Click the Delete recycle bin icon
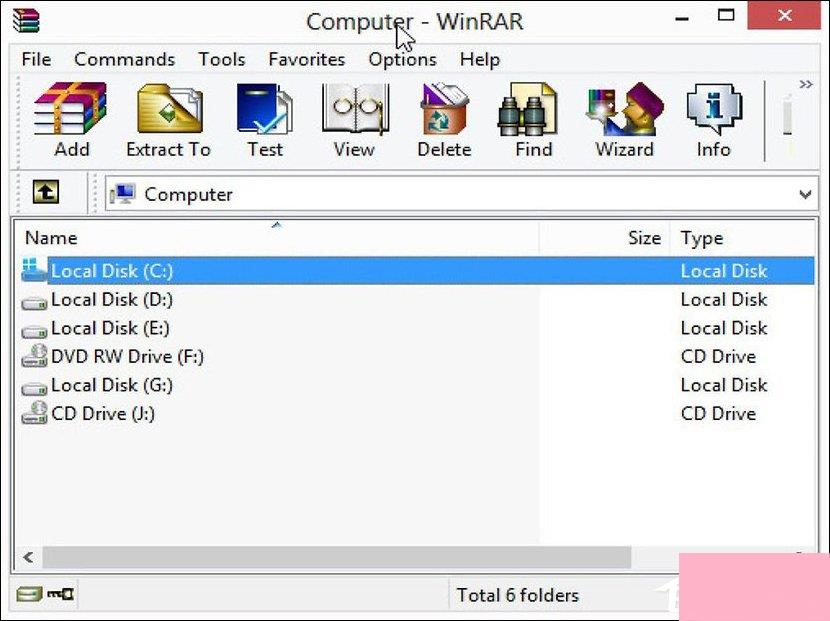Image resolution: width=830 pixels, height=621 pixels. (444, 109)
